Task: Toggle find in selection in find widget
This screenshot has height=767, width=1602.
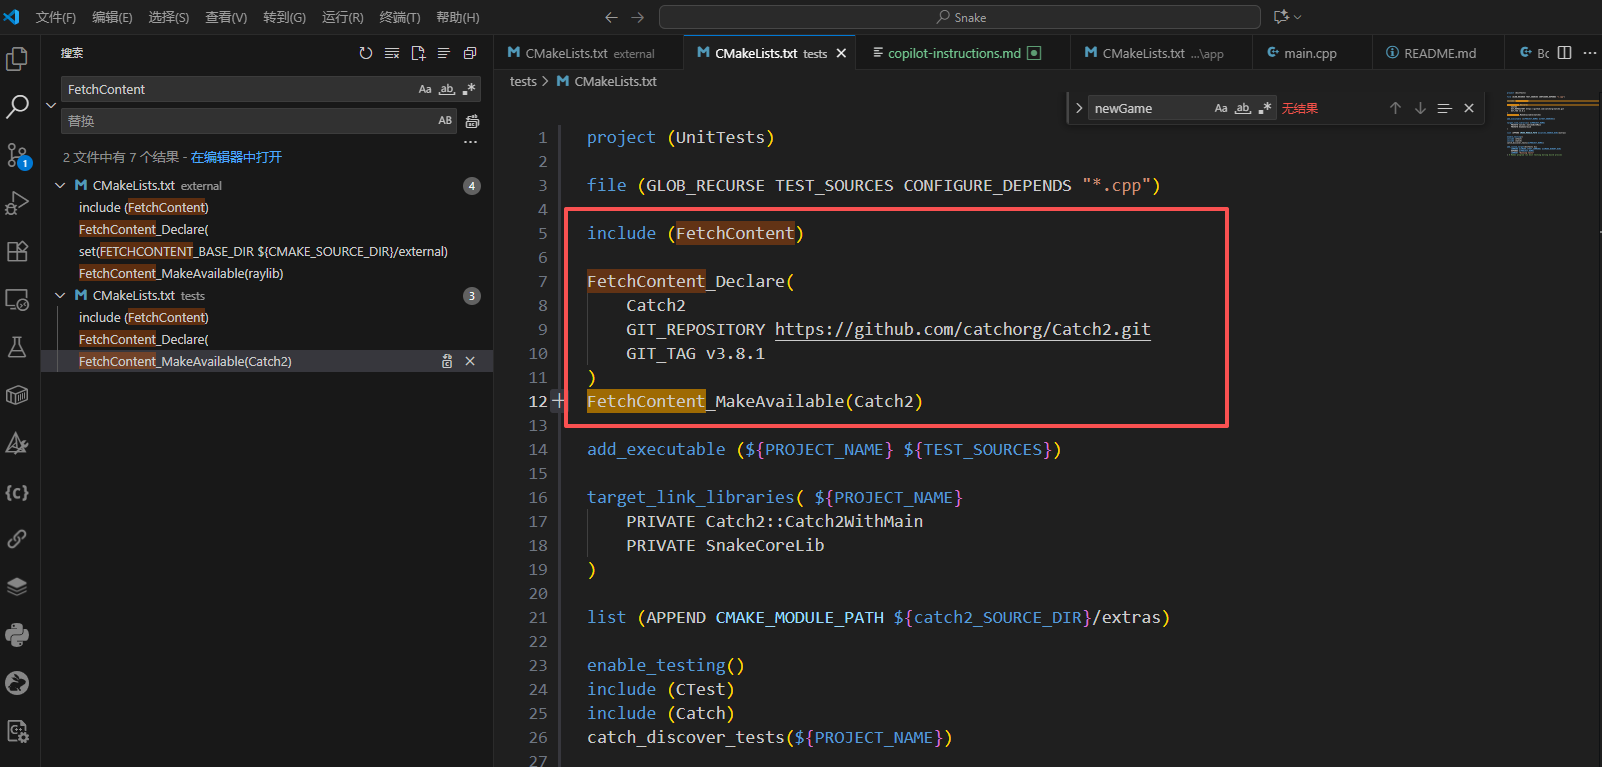Action: pos(1444,108)
